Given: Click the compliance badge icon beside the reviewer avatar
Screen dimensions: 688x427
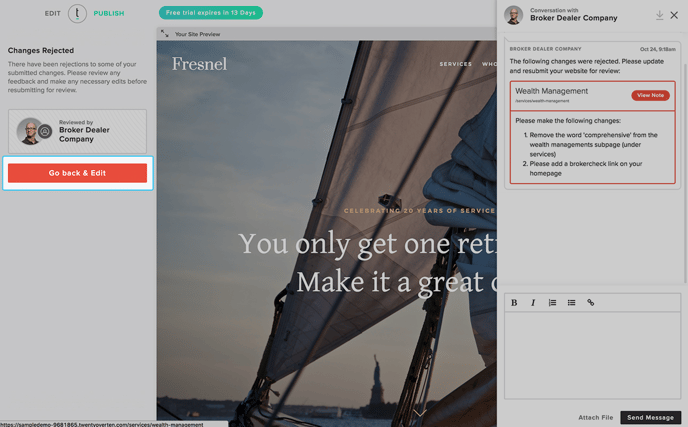Looking at the screenshot, I should (45, 131).
